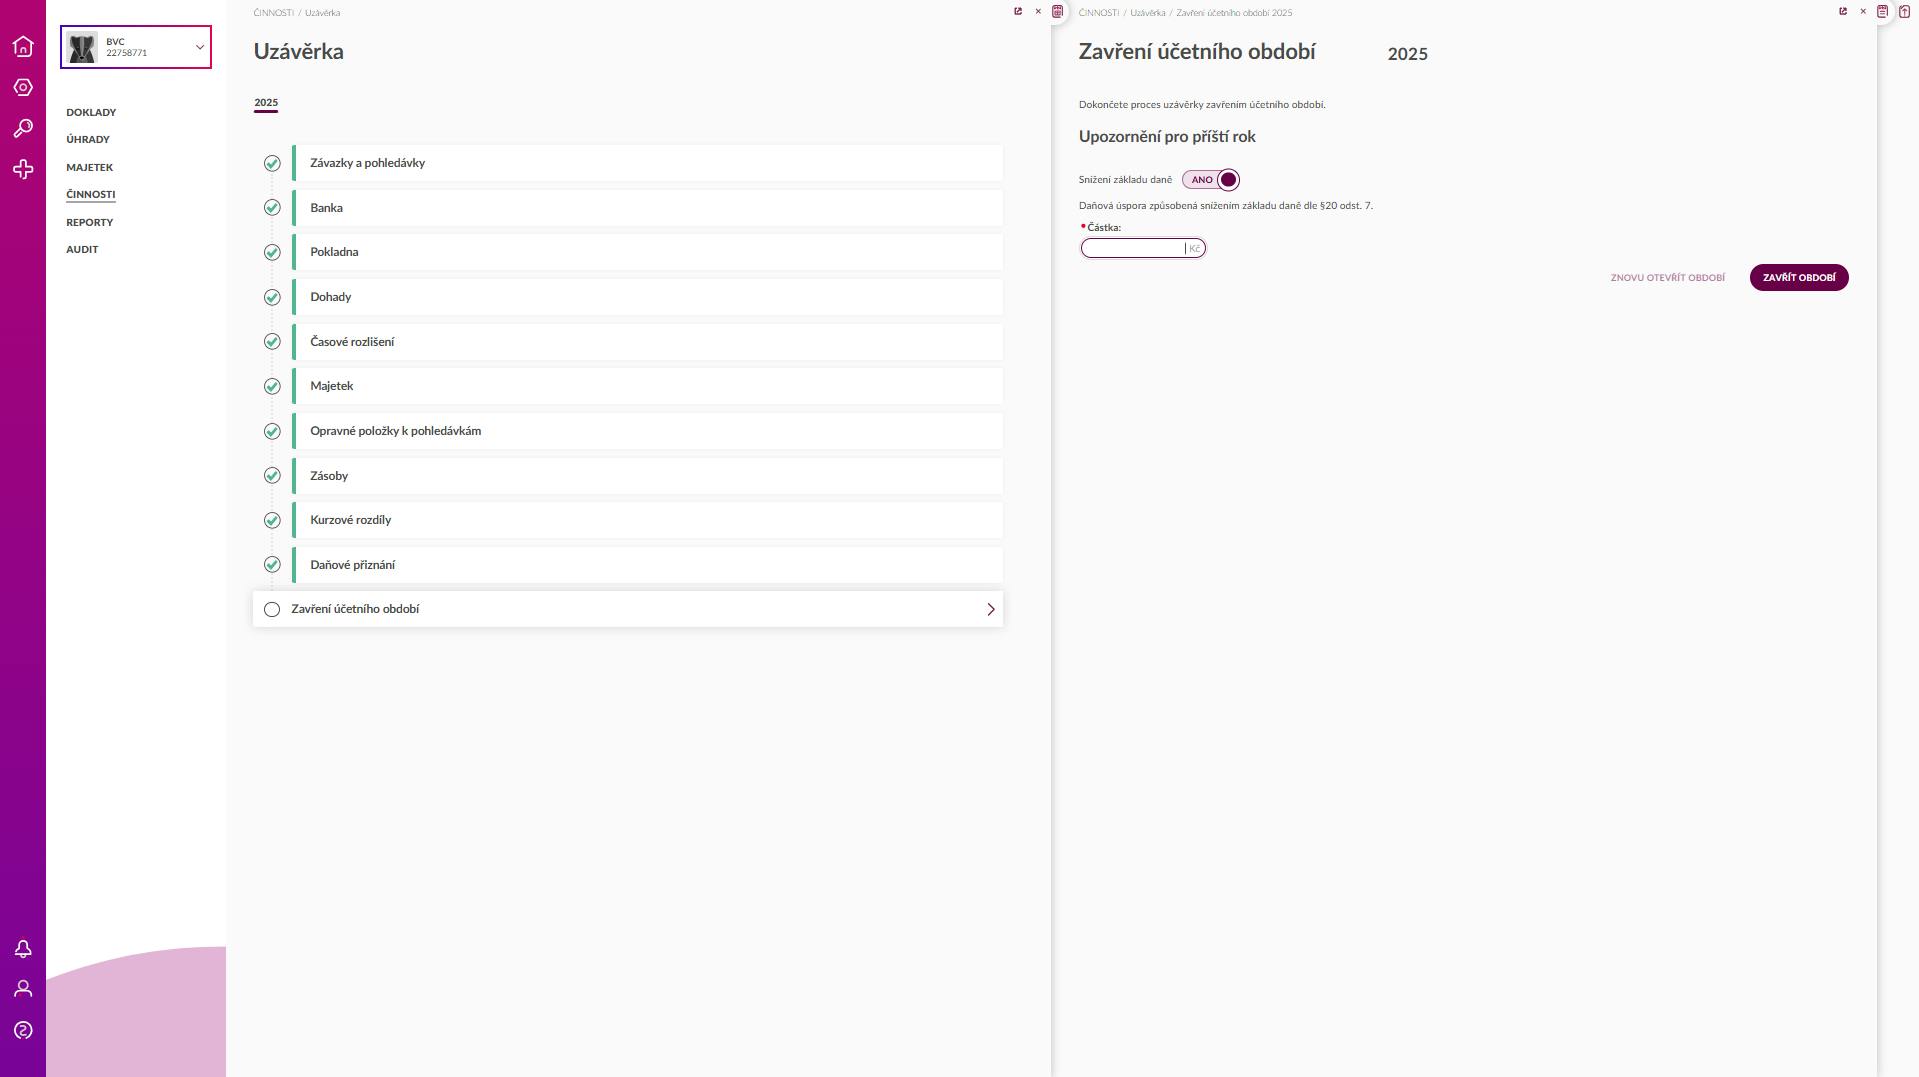Open the Závazky a pohledávky step
The width and height of the screenshot is (1919, 1077).
(648, 163)
